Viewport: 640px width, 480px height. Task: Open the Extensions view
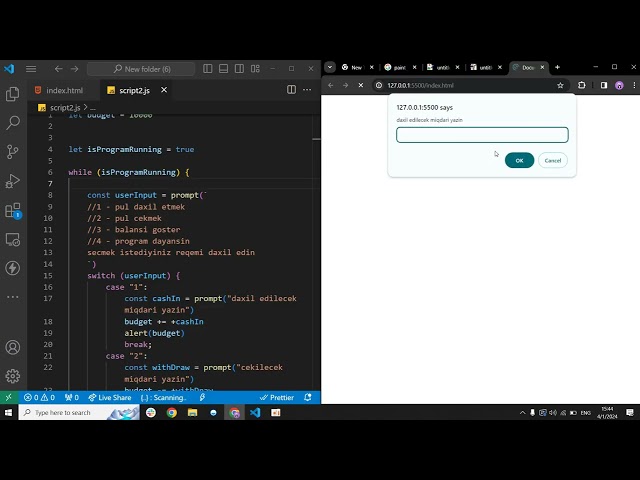coord(13,210)
